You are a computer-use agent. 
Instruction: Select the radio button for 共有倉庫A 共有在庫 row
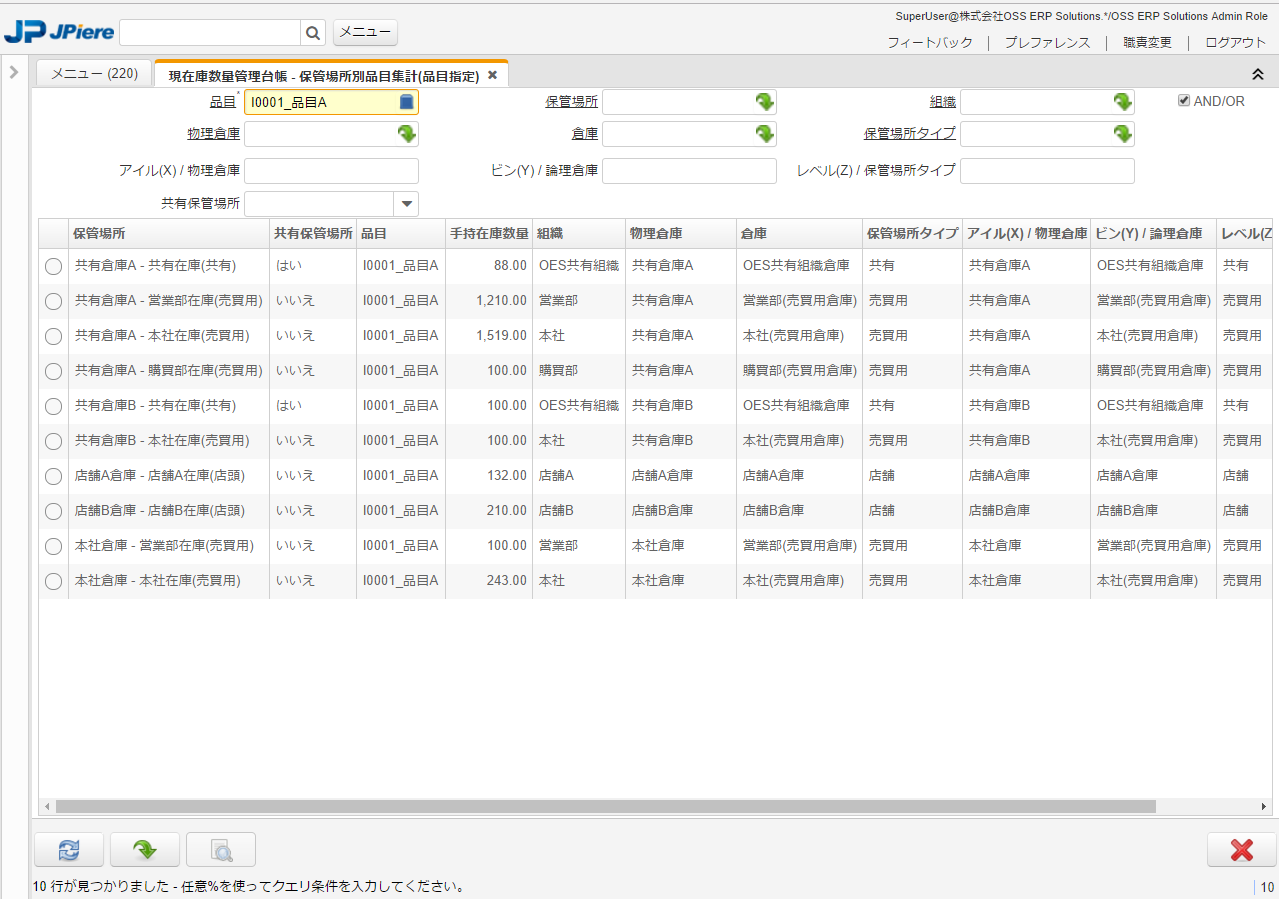(52, 266)
